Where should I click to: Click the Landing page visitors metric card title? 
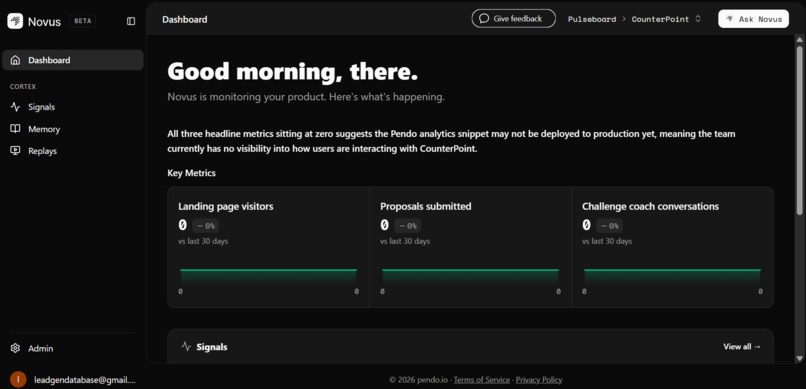(226, 207)
